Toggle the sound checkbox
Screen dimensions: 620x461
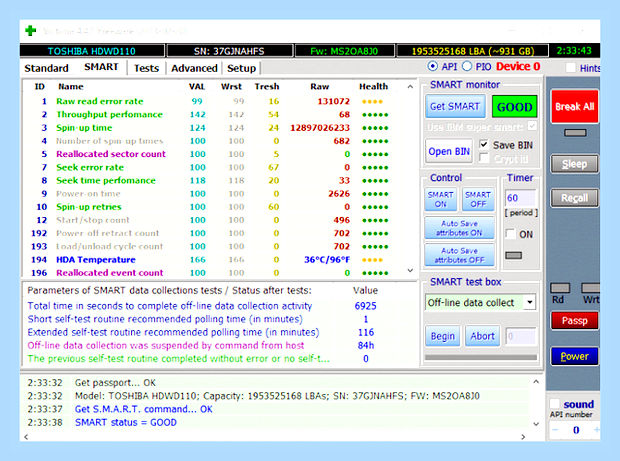point(555,404)
